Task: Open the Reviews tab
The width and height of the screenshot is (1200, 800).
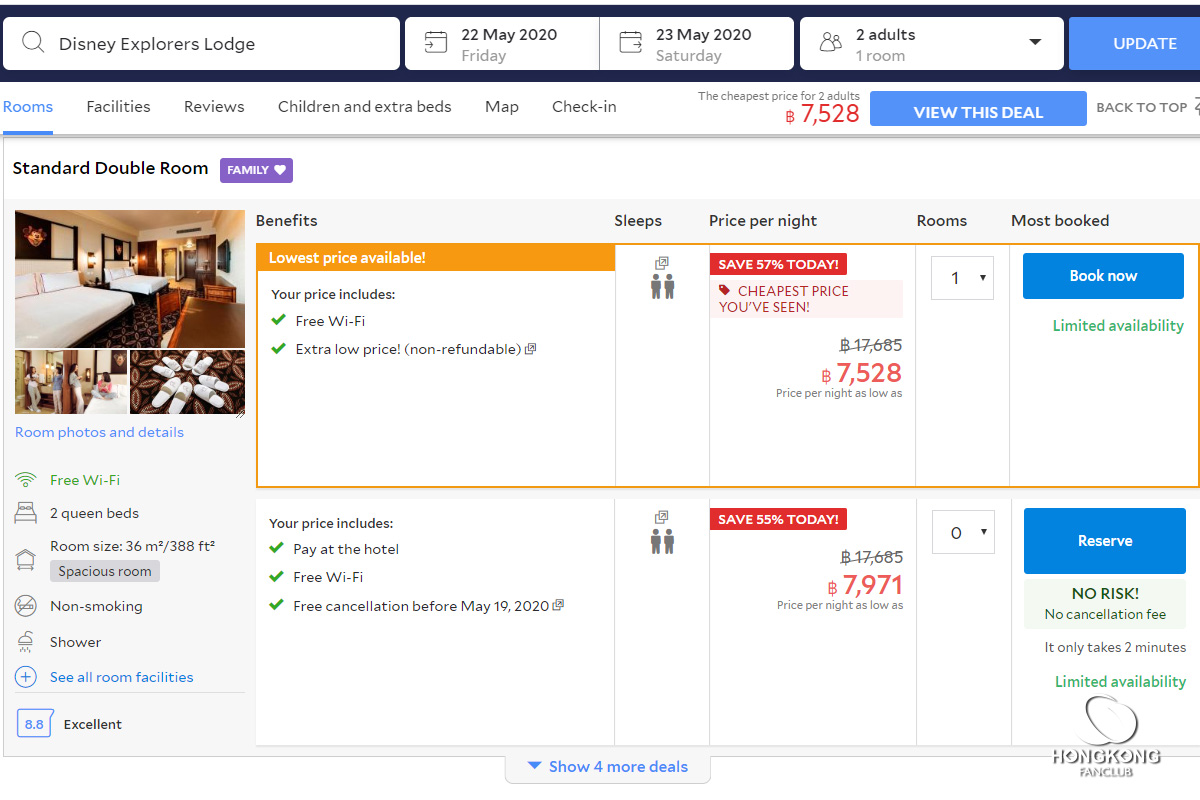Action: pyautogui.click(x=214, y=107)
